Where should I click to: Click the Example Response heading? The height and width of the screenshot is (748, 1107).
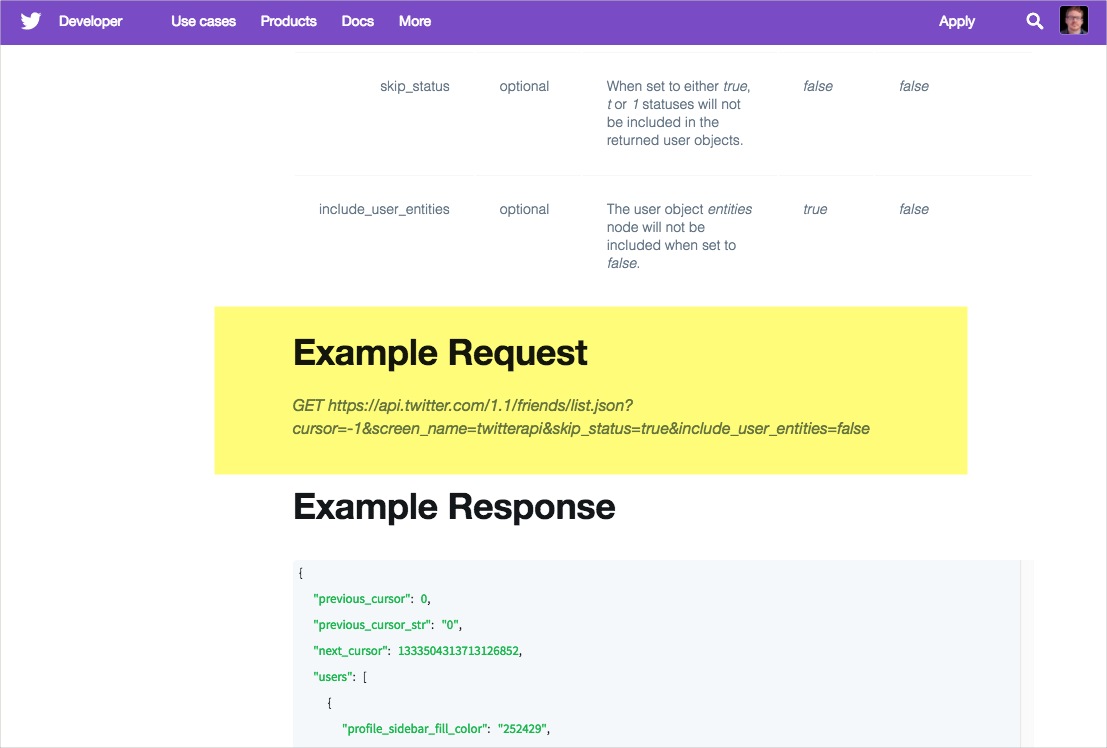(454, 507)
